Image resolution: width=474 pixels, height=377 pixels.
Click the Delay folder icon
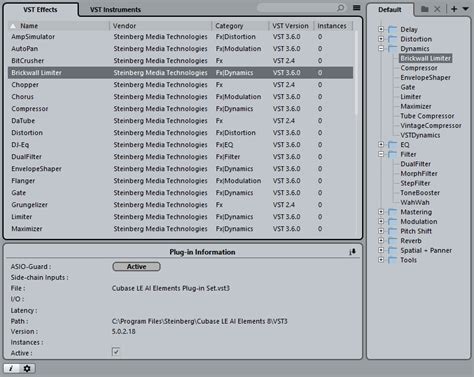393,29
